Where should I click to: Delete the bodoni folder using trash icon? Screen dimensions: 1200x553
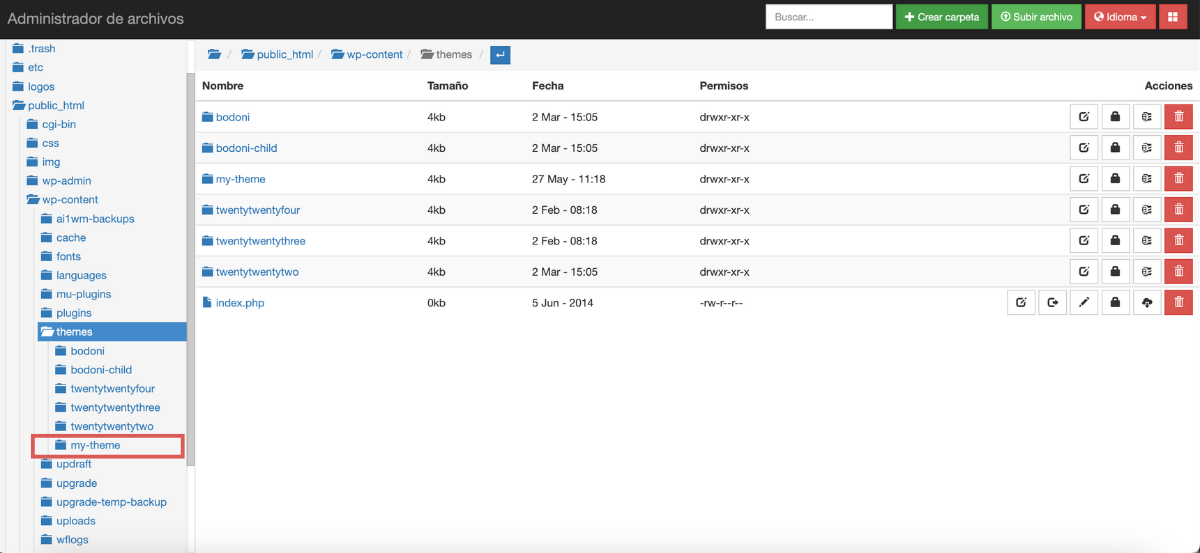pos(1178,117)
